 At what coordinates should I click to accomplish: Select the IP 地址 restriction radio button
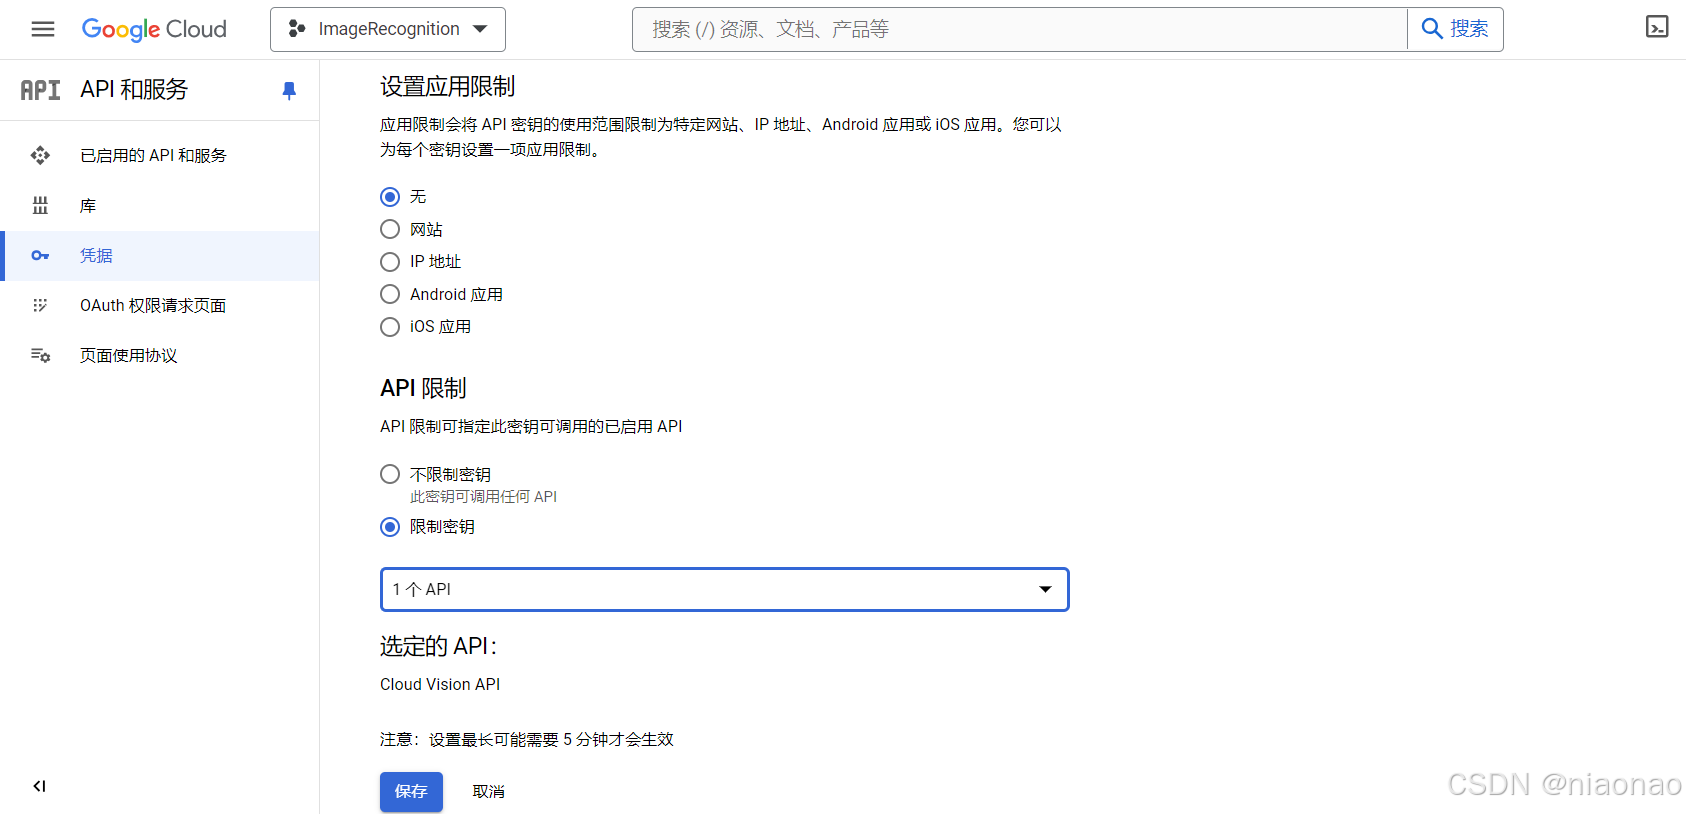point(390,262)
